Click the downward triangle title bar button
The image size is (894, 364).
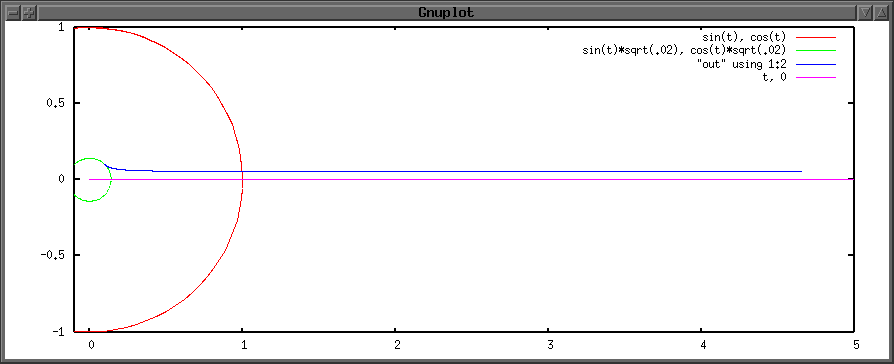pos(865,12)
